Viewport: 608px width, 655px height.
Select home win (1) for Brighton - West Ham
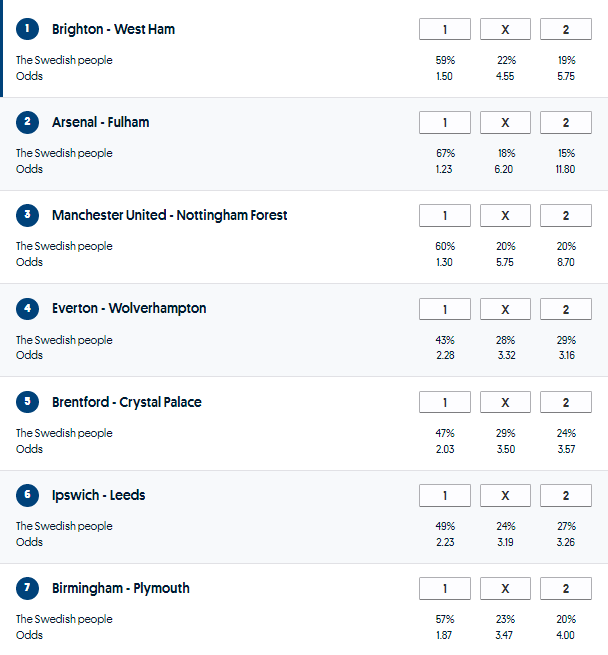pyautogui.click(x=444, y=29)
